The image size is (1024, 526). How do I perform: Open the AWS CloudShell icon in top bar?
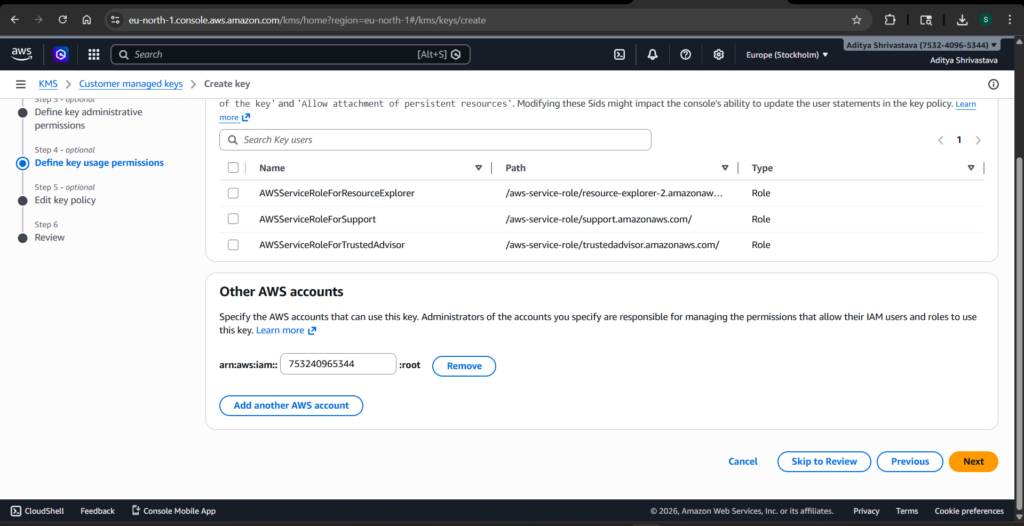(620, 55)
